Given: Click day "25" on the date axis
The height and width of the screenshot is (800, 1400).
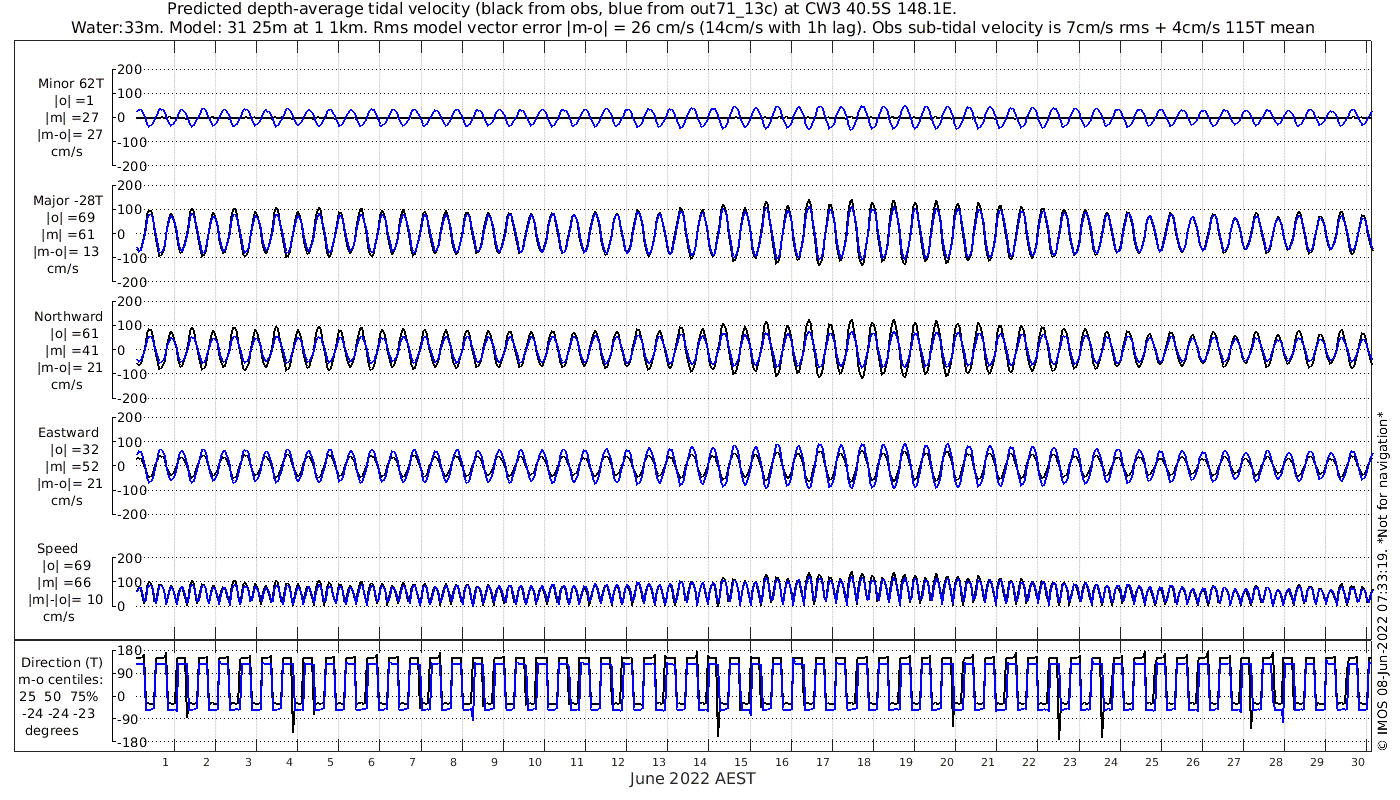Looking at the screenshot, I should point(1152,762).
